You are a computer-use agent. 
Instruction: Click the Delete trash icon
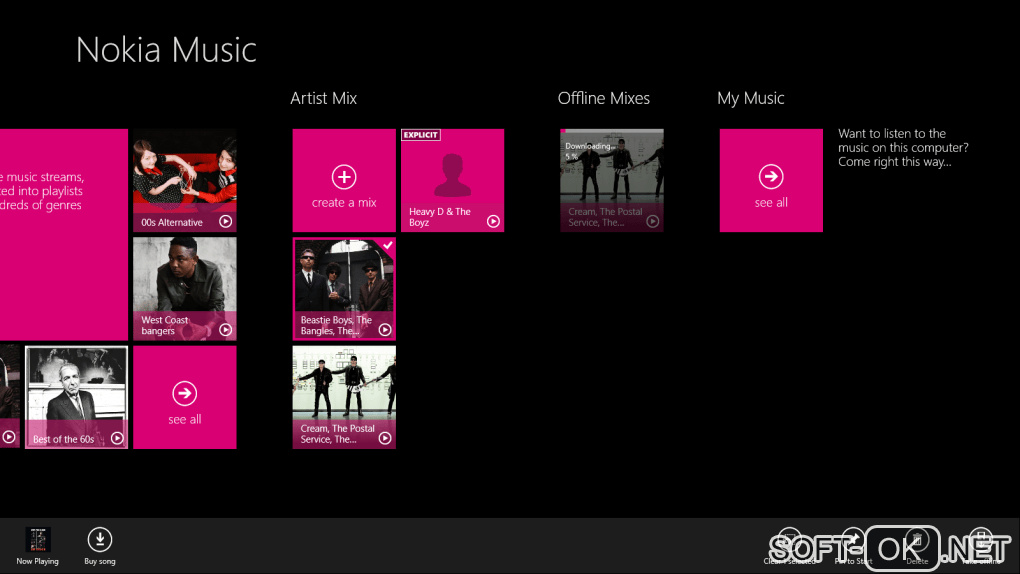[x=917, y=540]
